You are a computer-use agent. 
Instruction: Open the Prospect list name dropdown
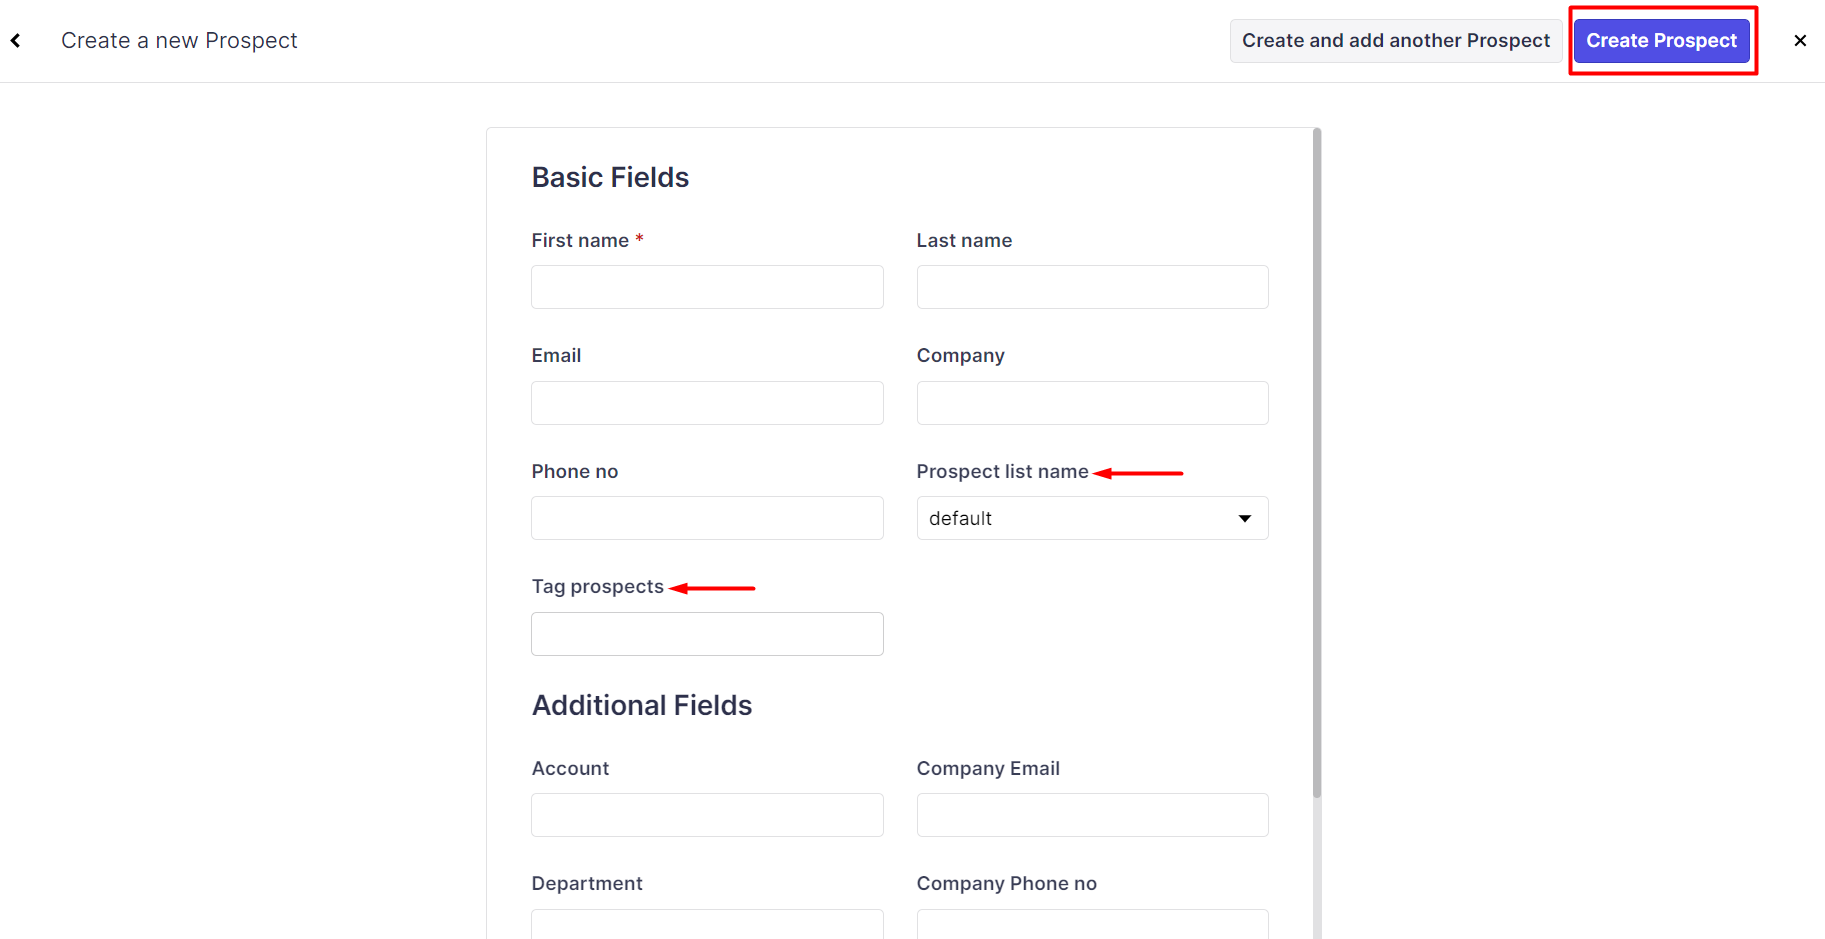pos(1091,518)
